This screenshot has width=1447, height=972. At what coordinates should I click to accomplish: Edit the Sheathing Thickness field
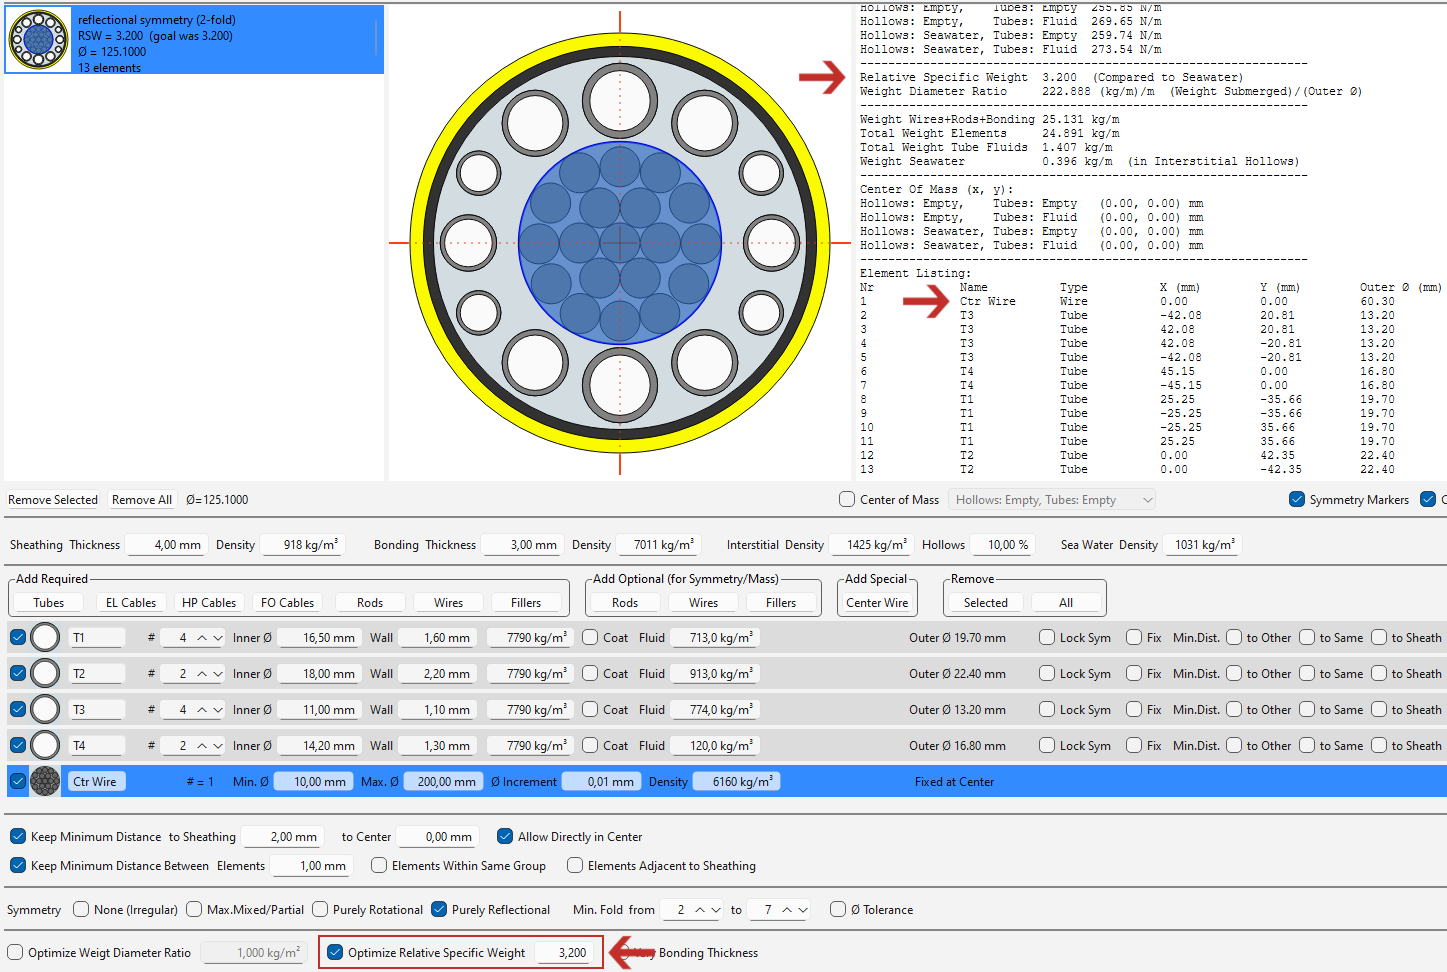click(167, 544)
